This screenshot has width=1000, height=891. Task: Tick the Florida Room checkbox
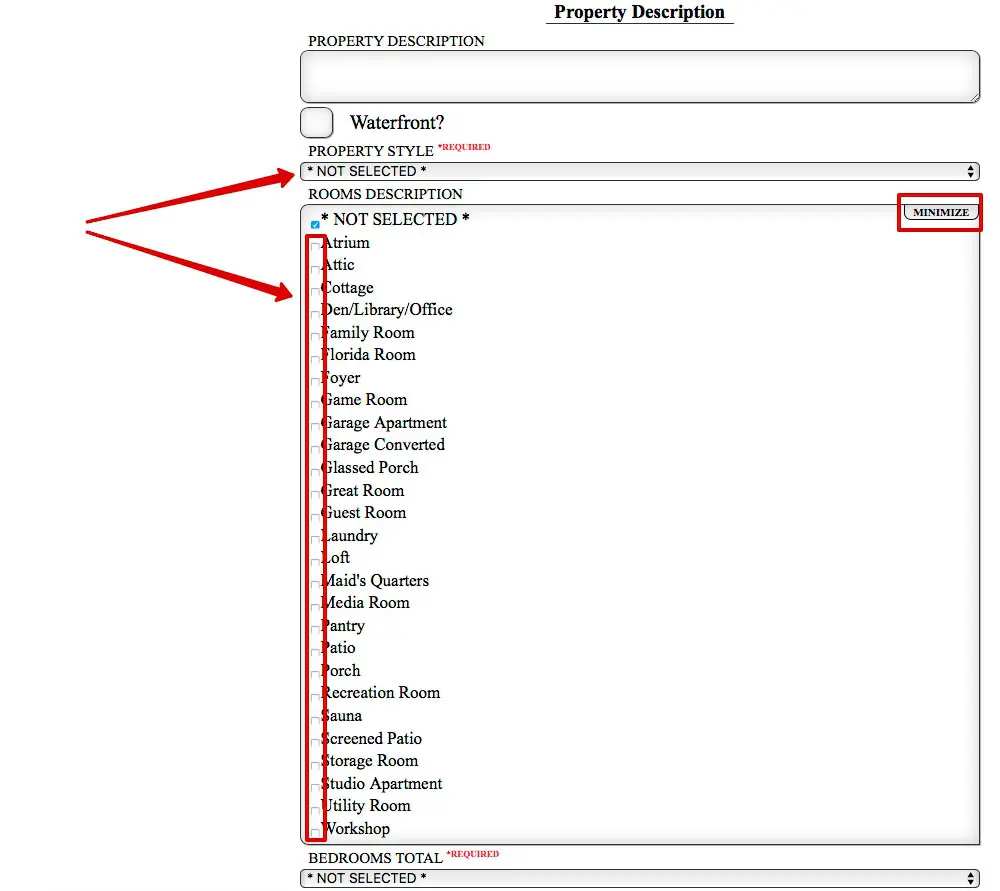pyautogui.click(x=315, y=358)
